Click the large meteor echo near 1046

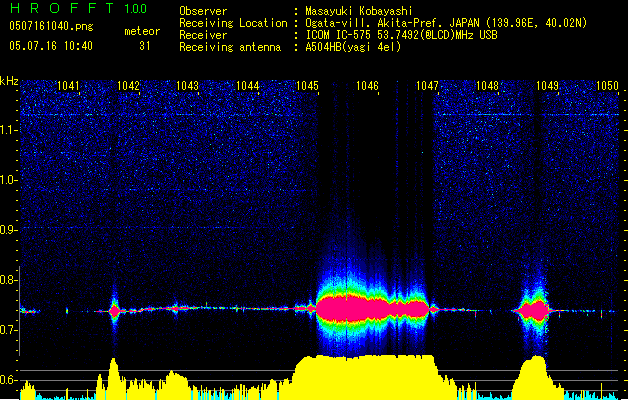[x=372, y=309]
